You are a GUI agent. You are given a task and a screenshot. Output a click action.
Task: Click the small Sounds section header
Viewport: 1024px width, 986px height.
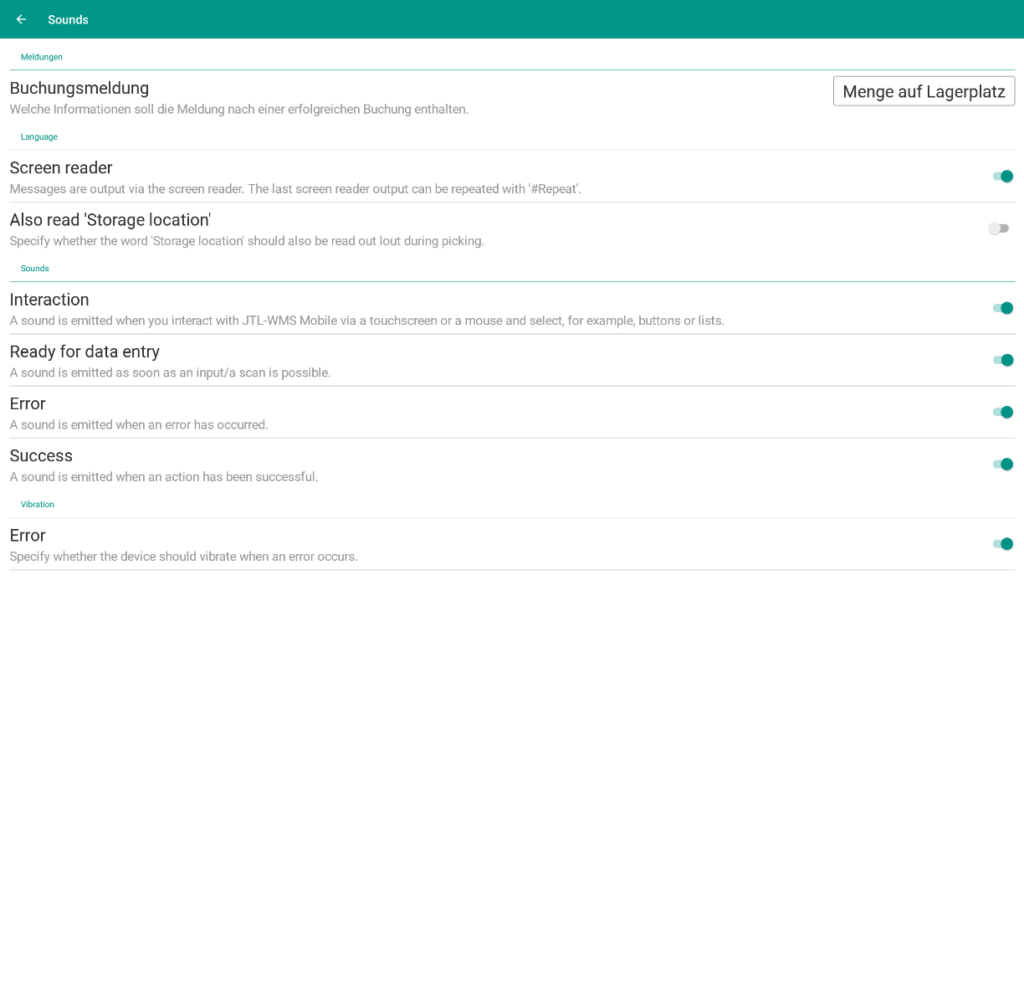coord(35,269)
